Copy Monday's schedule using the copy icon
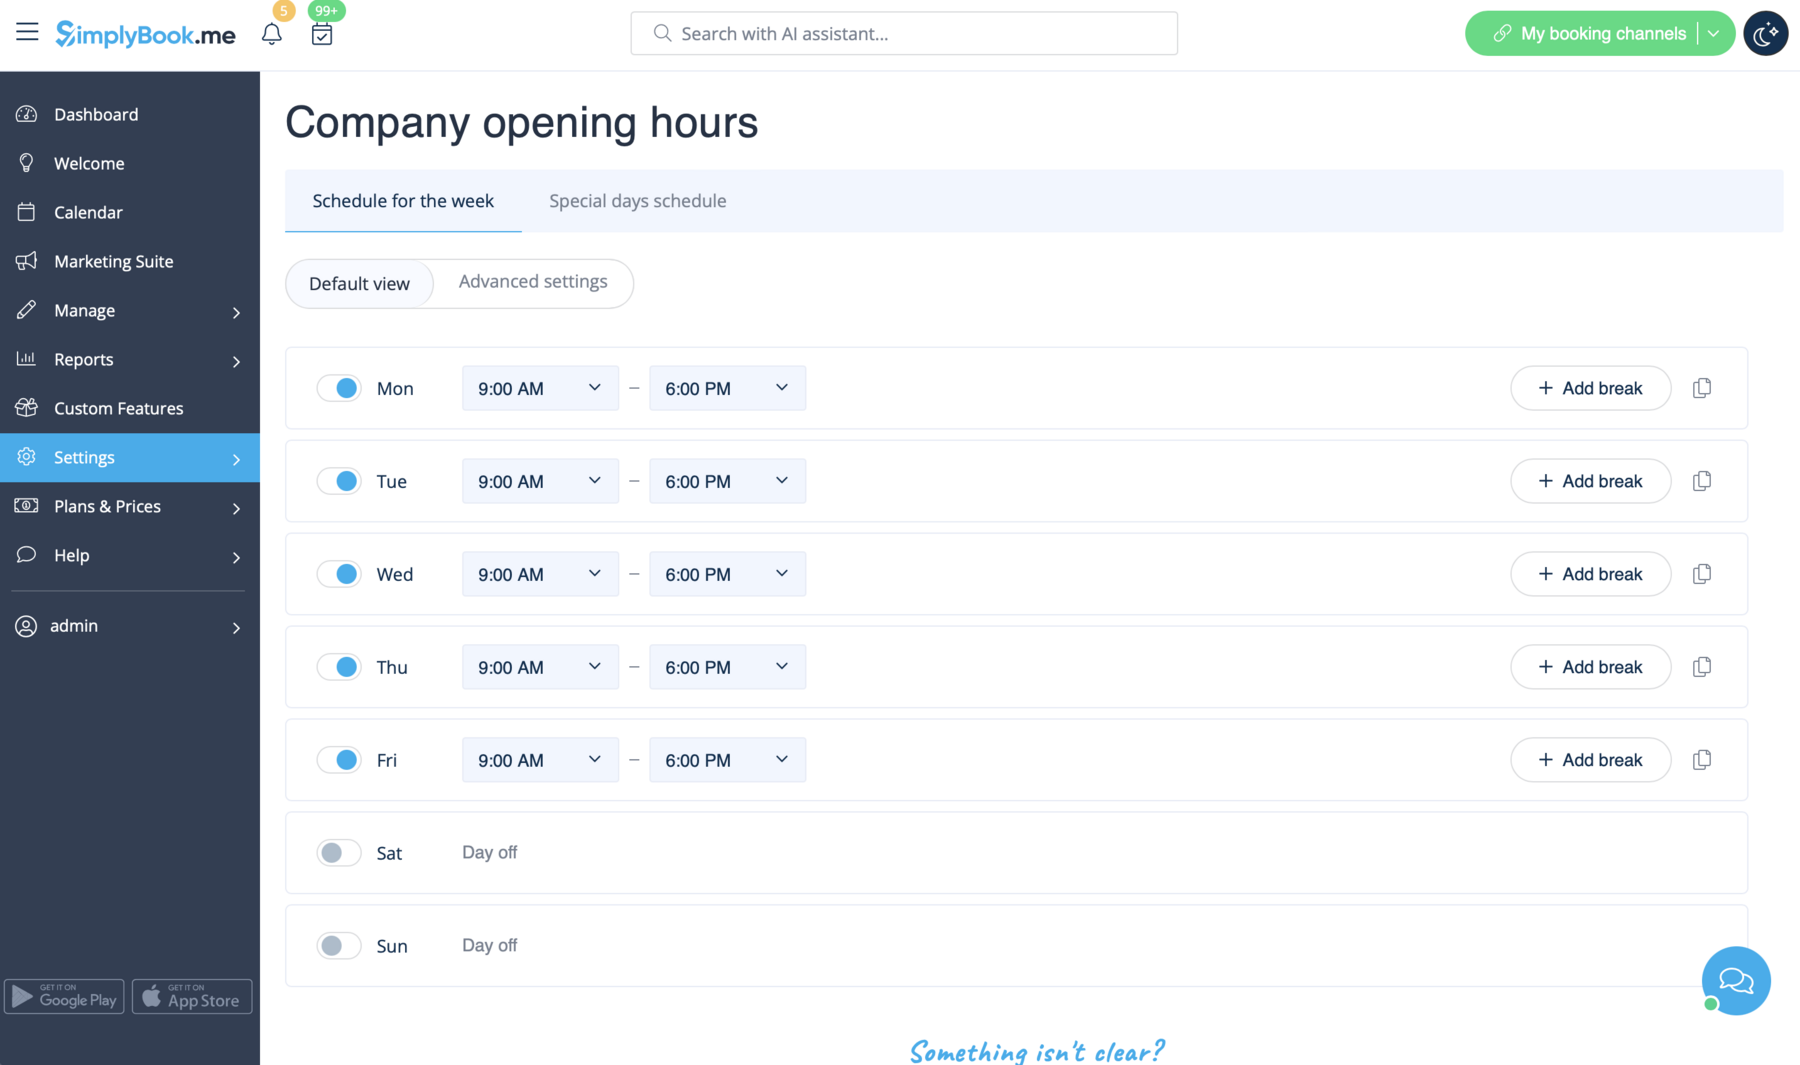 [x=1701, y=388]
